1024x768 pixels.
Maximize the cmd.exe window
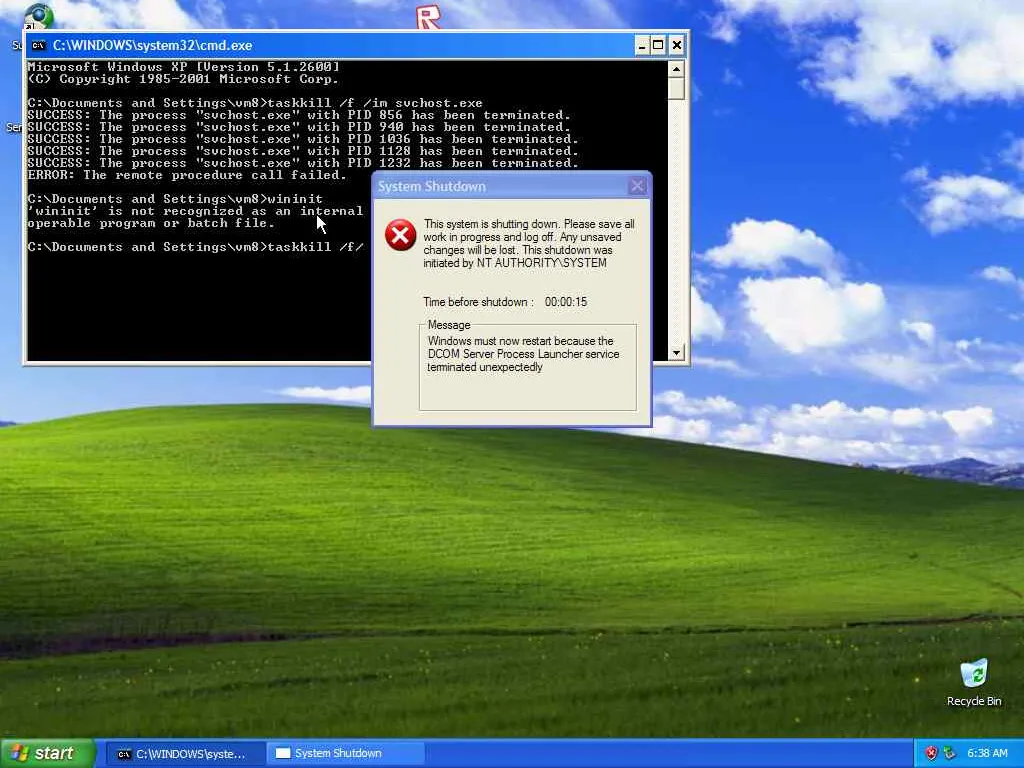pos(658,45)
